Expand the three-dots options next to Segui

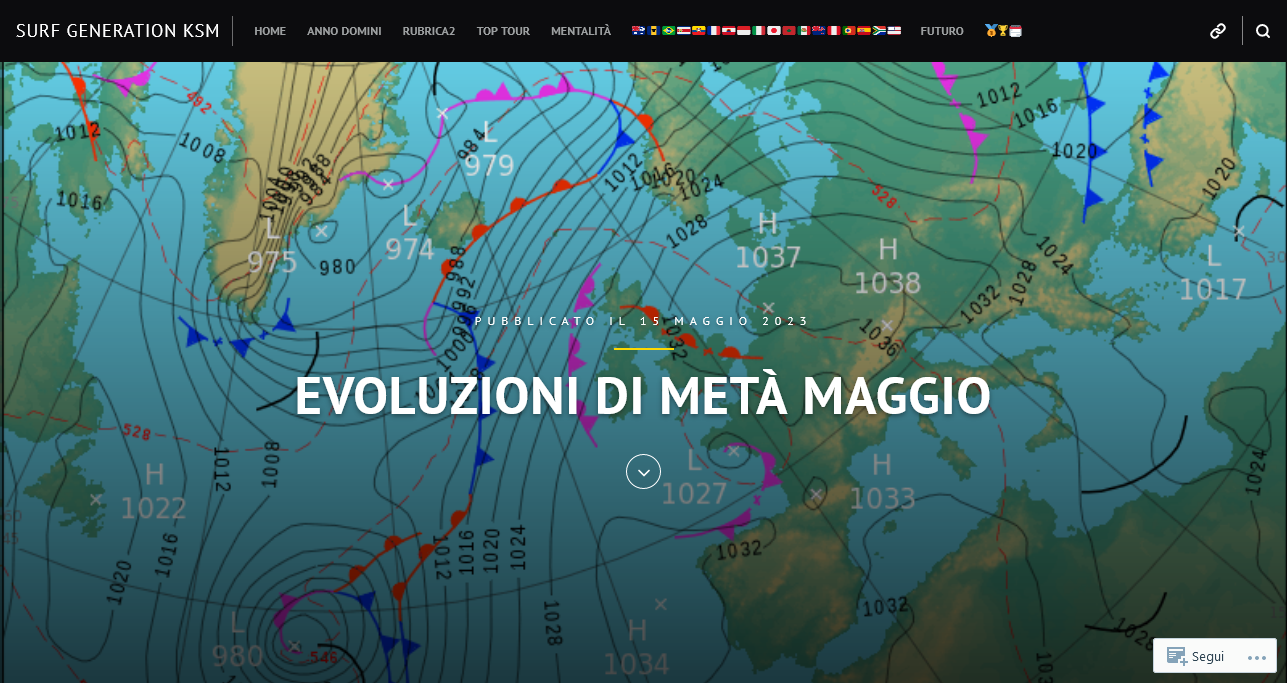click(1256, 657)
